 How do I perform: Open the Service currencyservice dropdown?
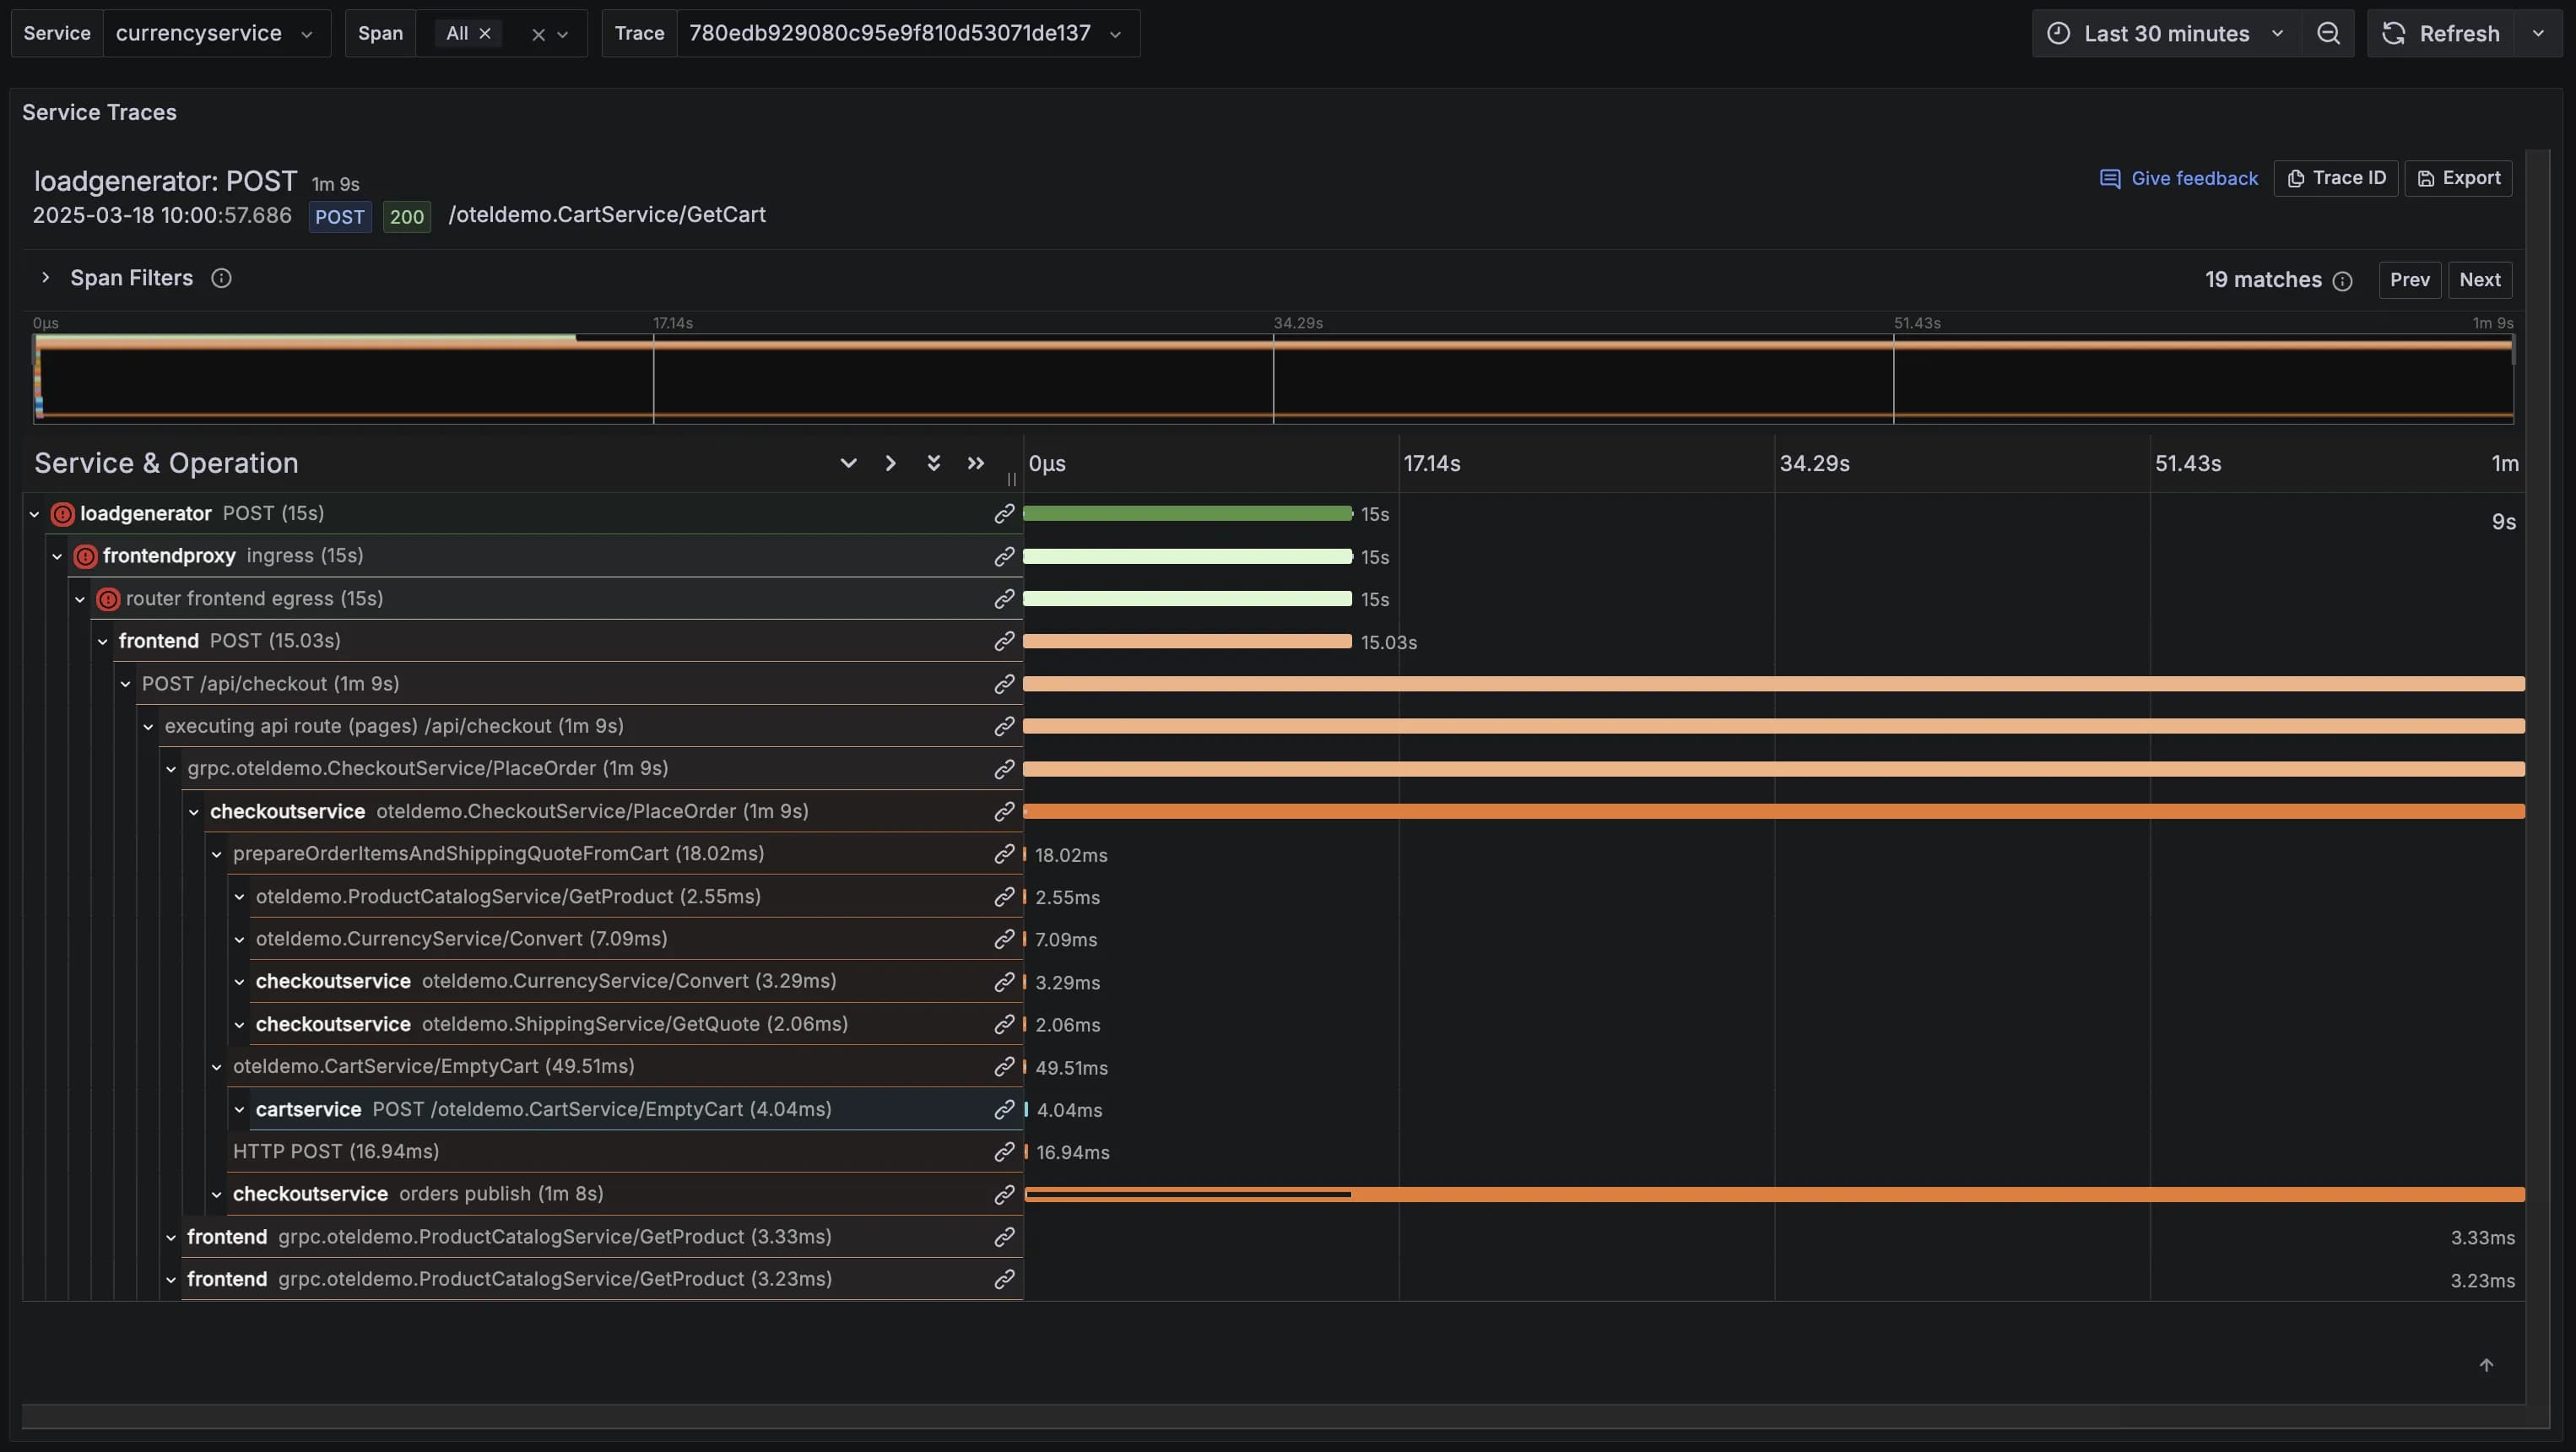(216, 34)
